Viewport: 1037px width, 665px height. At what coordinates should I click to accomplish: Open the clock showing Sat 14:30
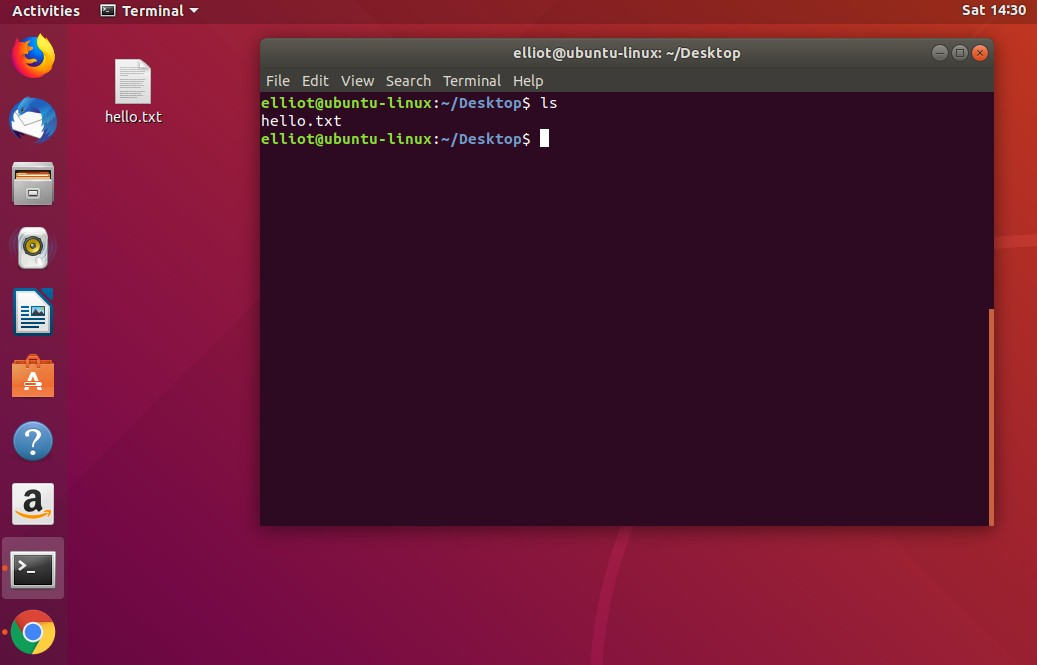coord(993,10)
